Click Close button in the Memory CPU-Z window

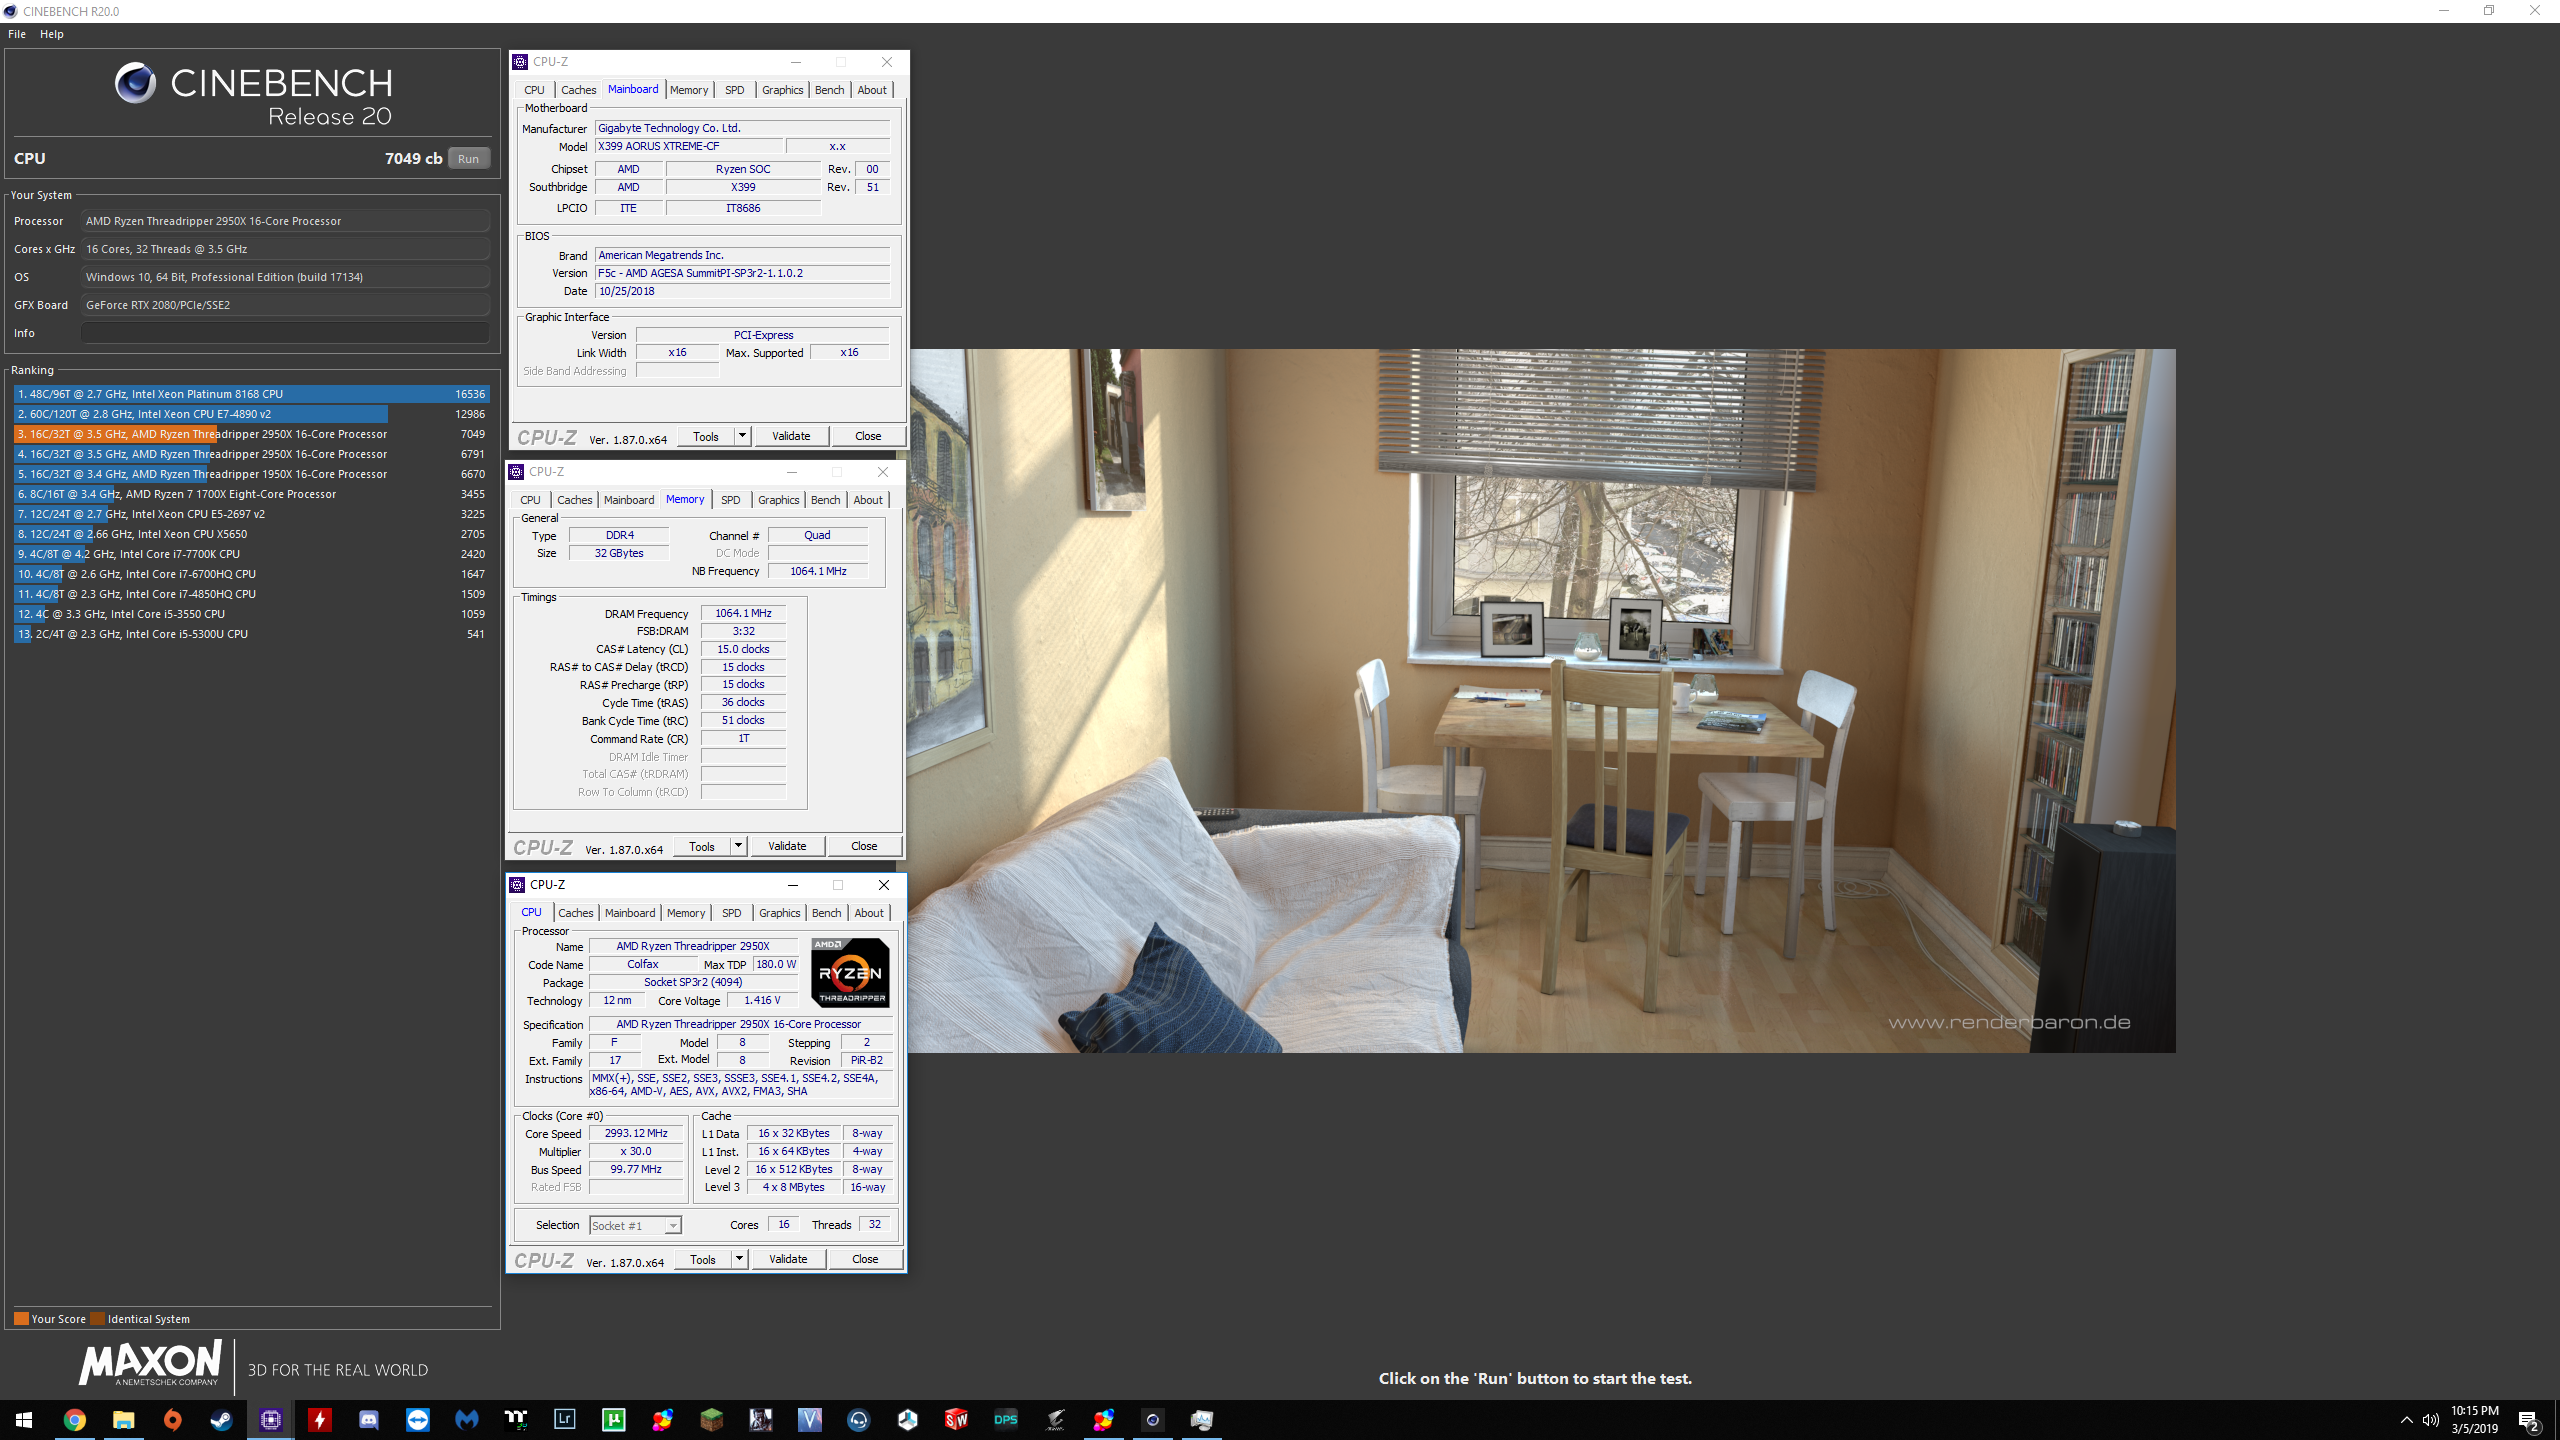(x=864, y=846)
